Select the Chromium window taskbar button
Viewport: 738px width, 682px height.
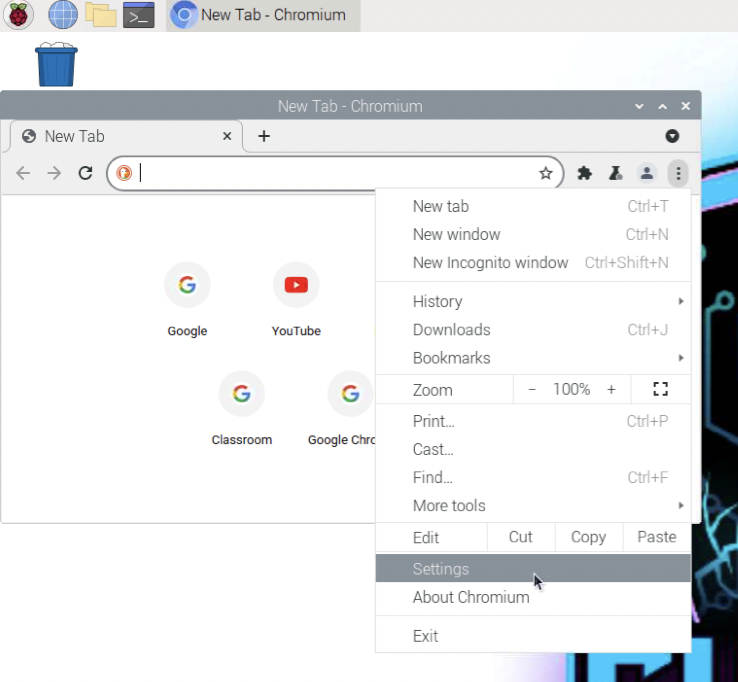(x=263, y=15)
